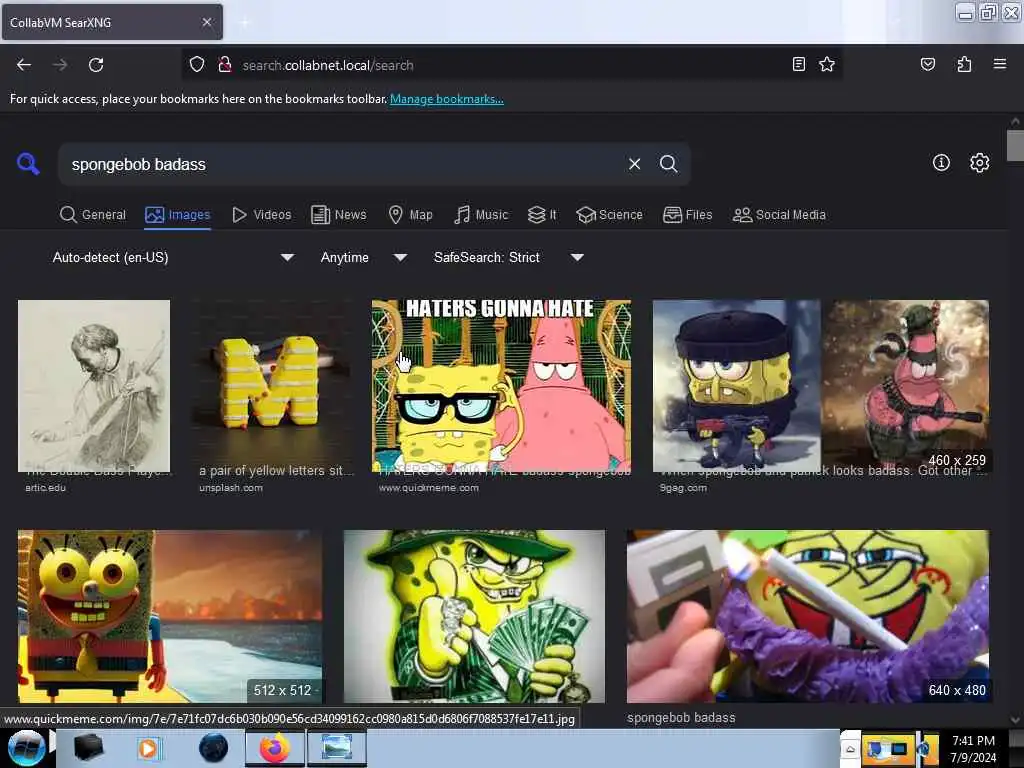Close the CollabVM SearXNG tab
The image size is (1024, 768).
(207, 22)
